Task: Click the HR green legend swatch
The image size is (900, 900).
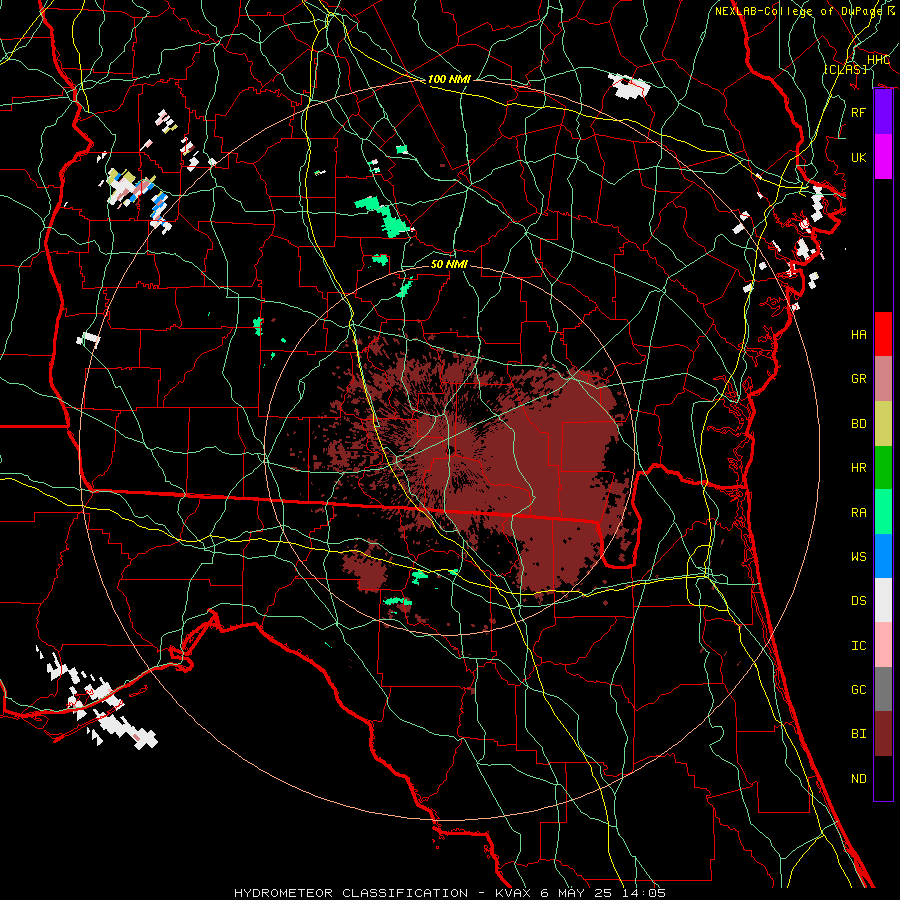Action: coord(883,467)
